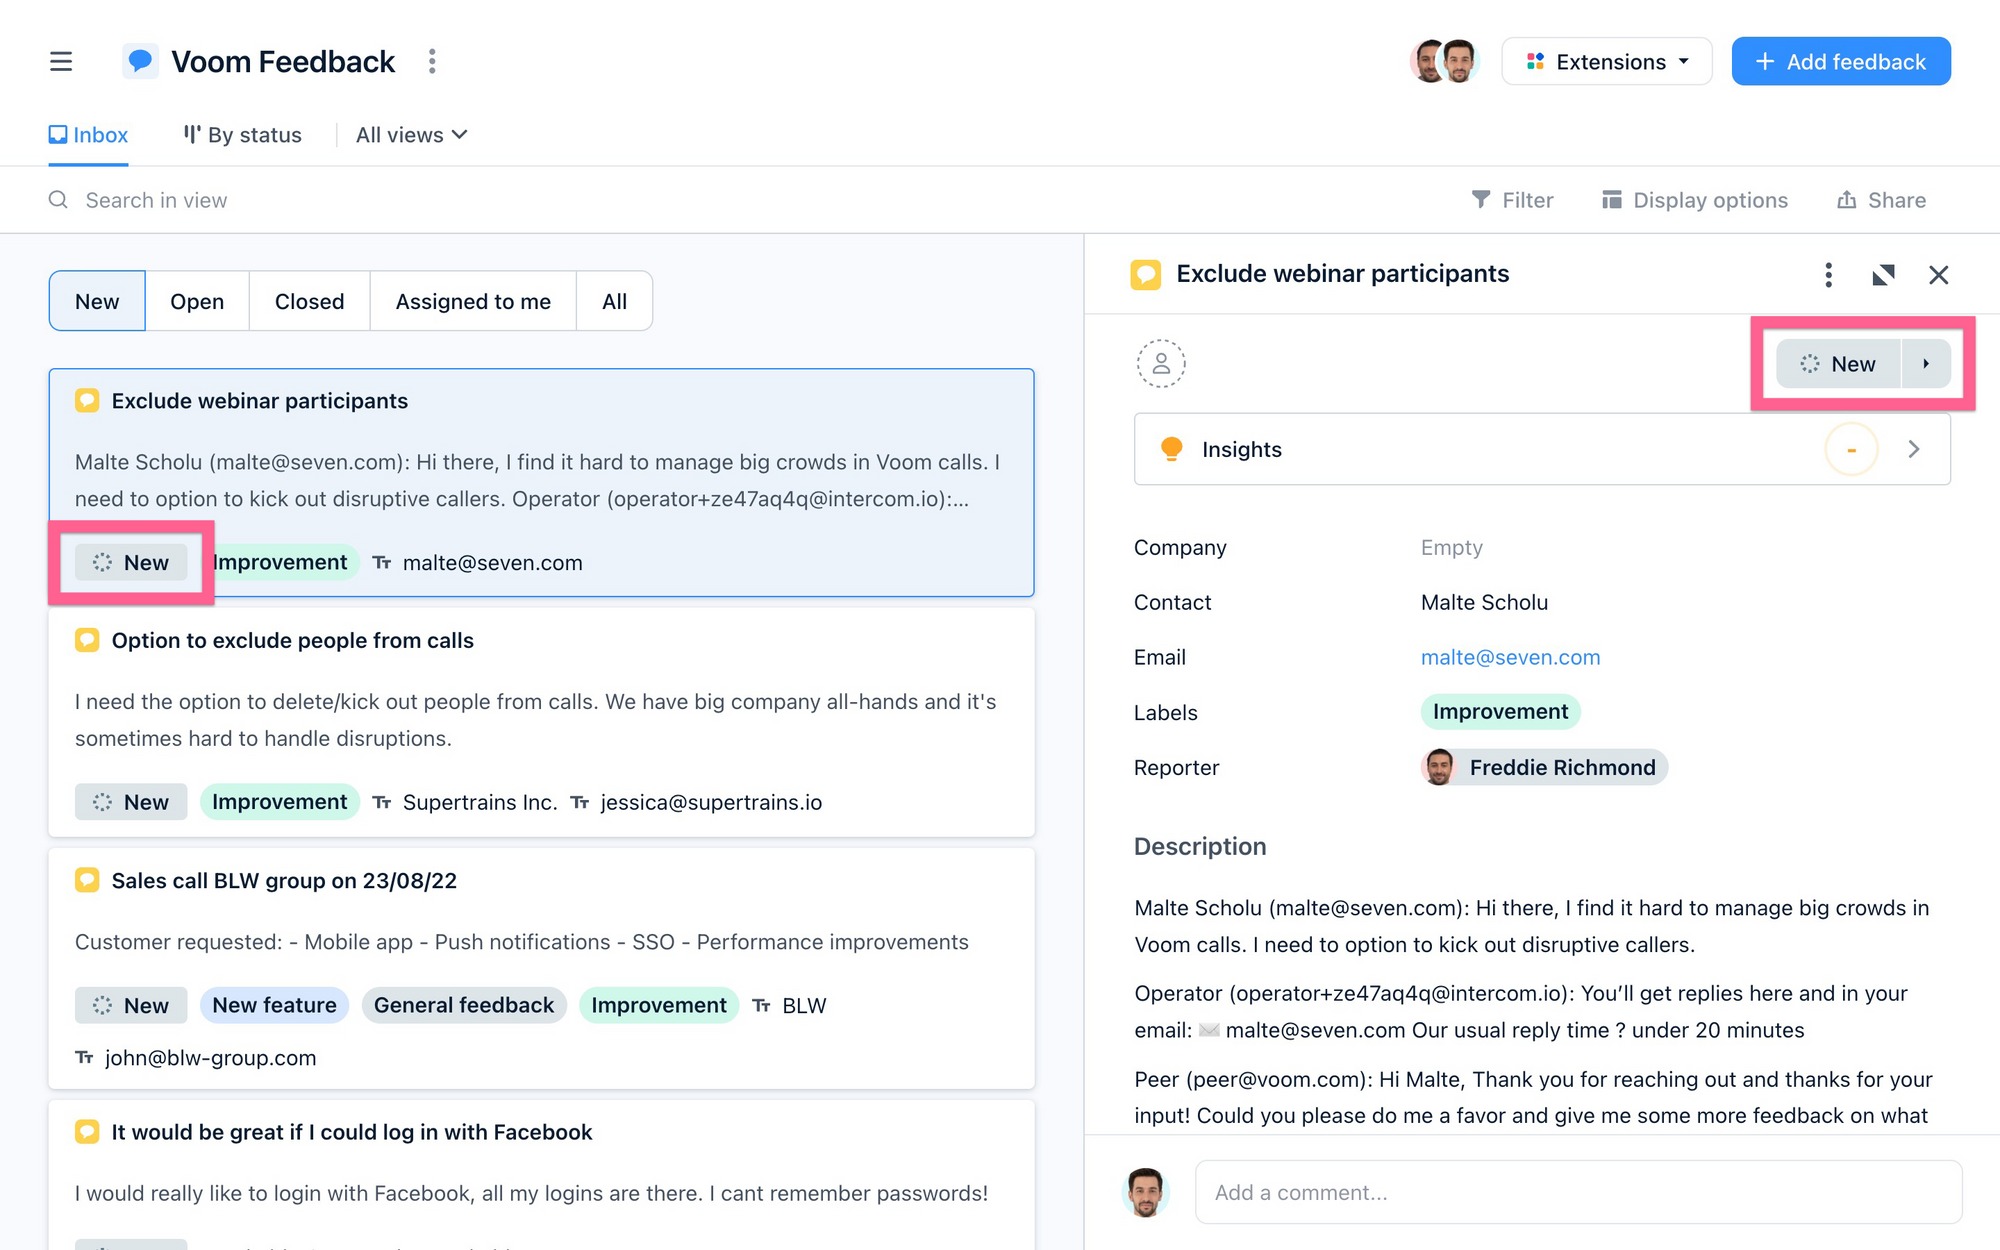Click the Add feedback button
This screenshot has height=1250, width=2000.
tap(1840, 61)
